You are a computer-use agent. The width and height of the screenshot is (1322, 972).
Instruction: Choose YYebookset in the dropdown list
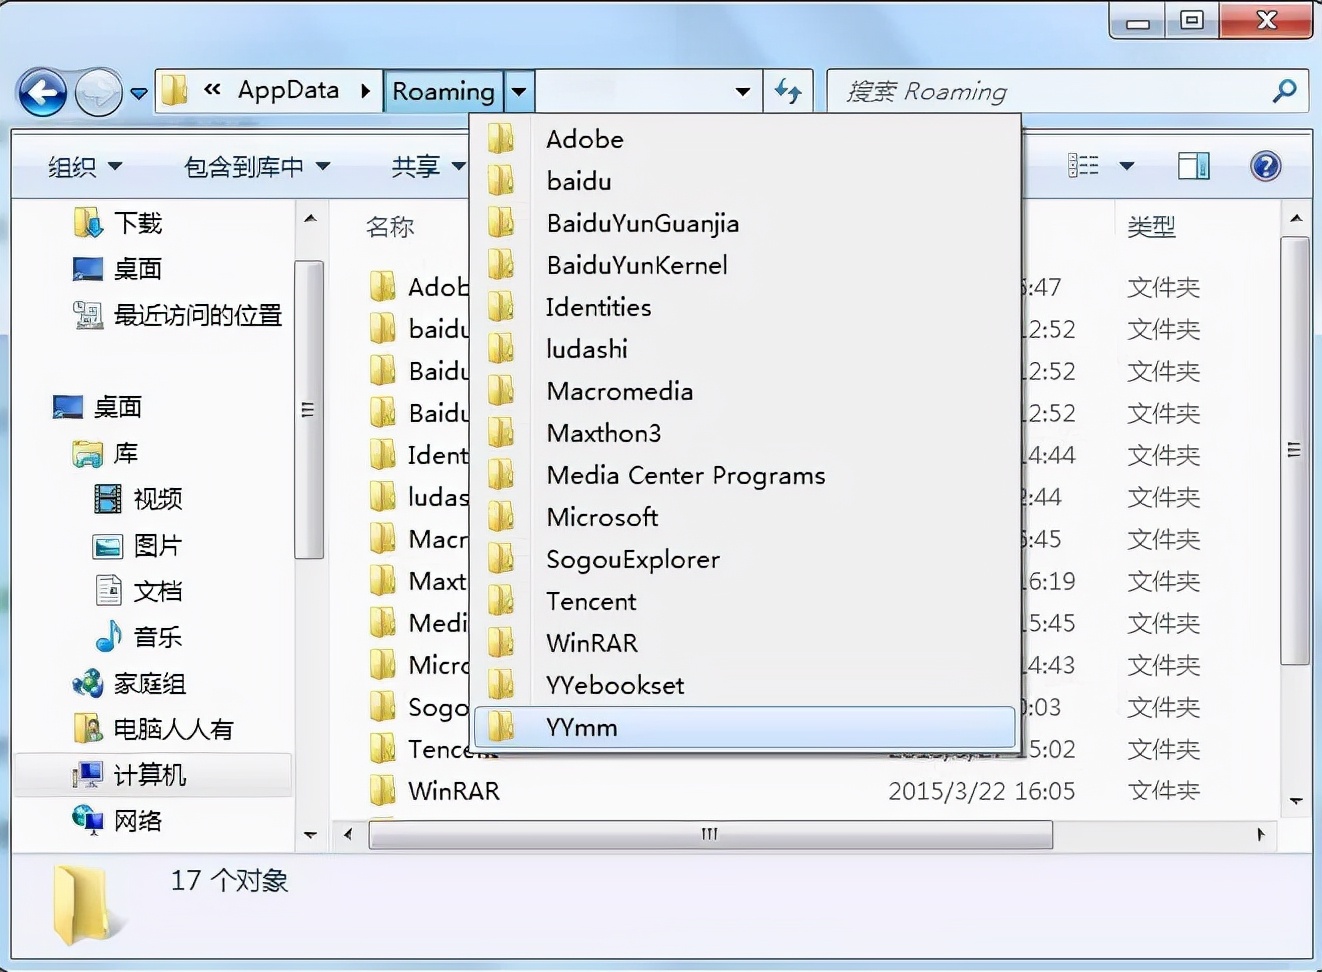(x=746, y=685)
